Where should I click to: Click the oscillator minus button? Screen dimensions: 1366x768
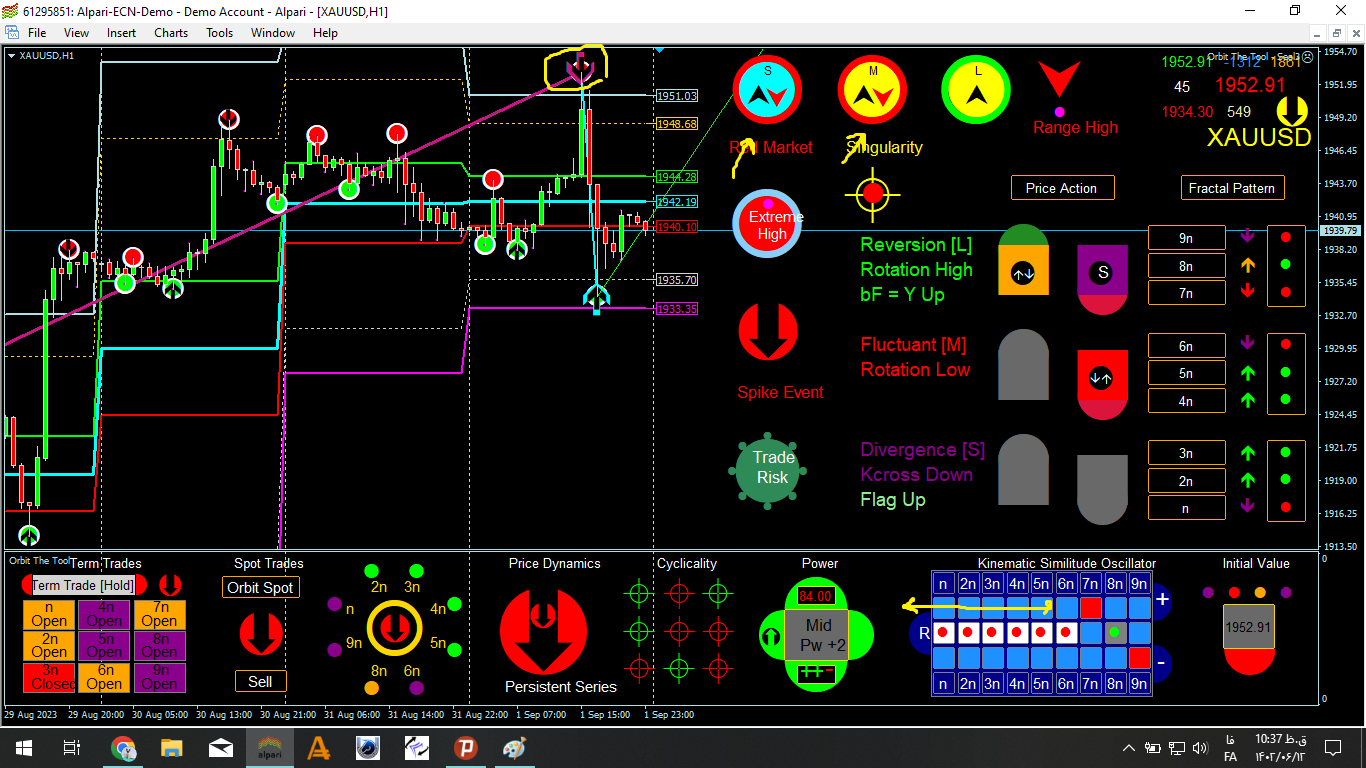coord(1162,662)
